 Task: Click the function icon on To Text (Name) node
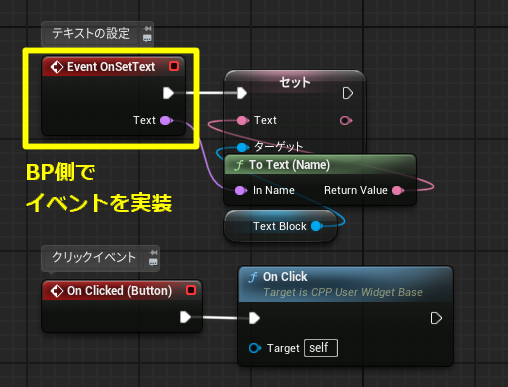(239, 165)
